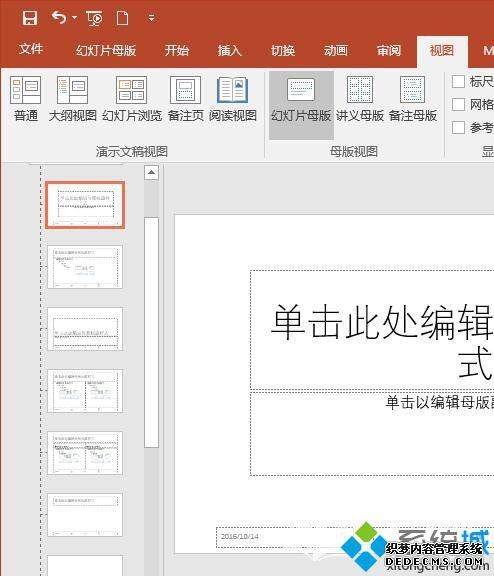Open Customize Quick Access Toolbar dropdown
The width and height of the screenshot is (494, 576).
click(151, 17)
